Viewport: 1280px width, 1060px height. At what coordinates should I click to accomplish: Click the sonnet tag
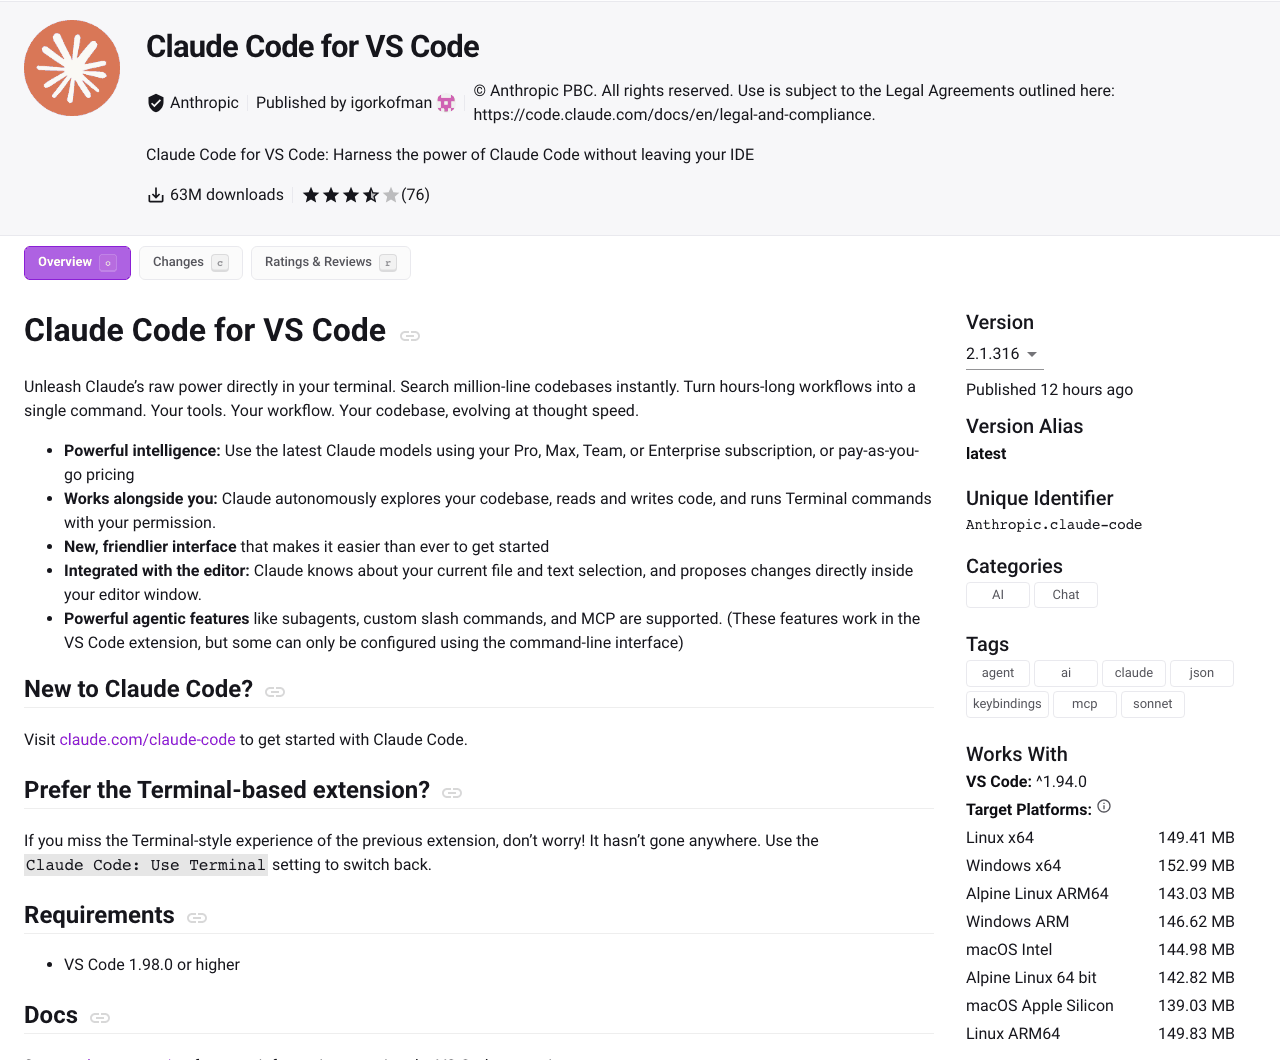[1153, 704]
